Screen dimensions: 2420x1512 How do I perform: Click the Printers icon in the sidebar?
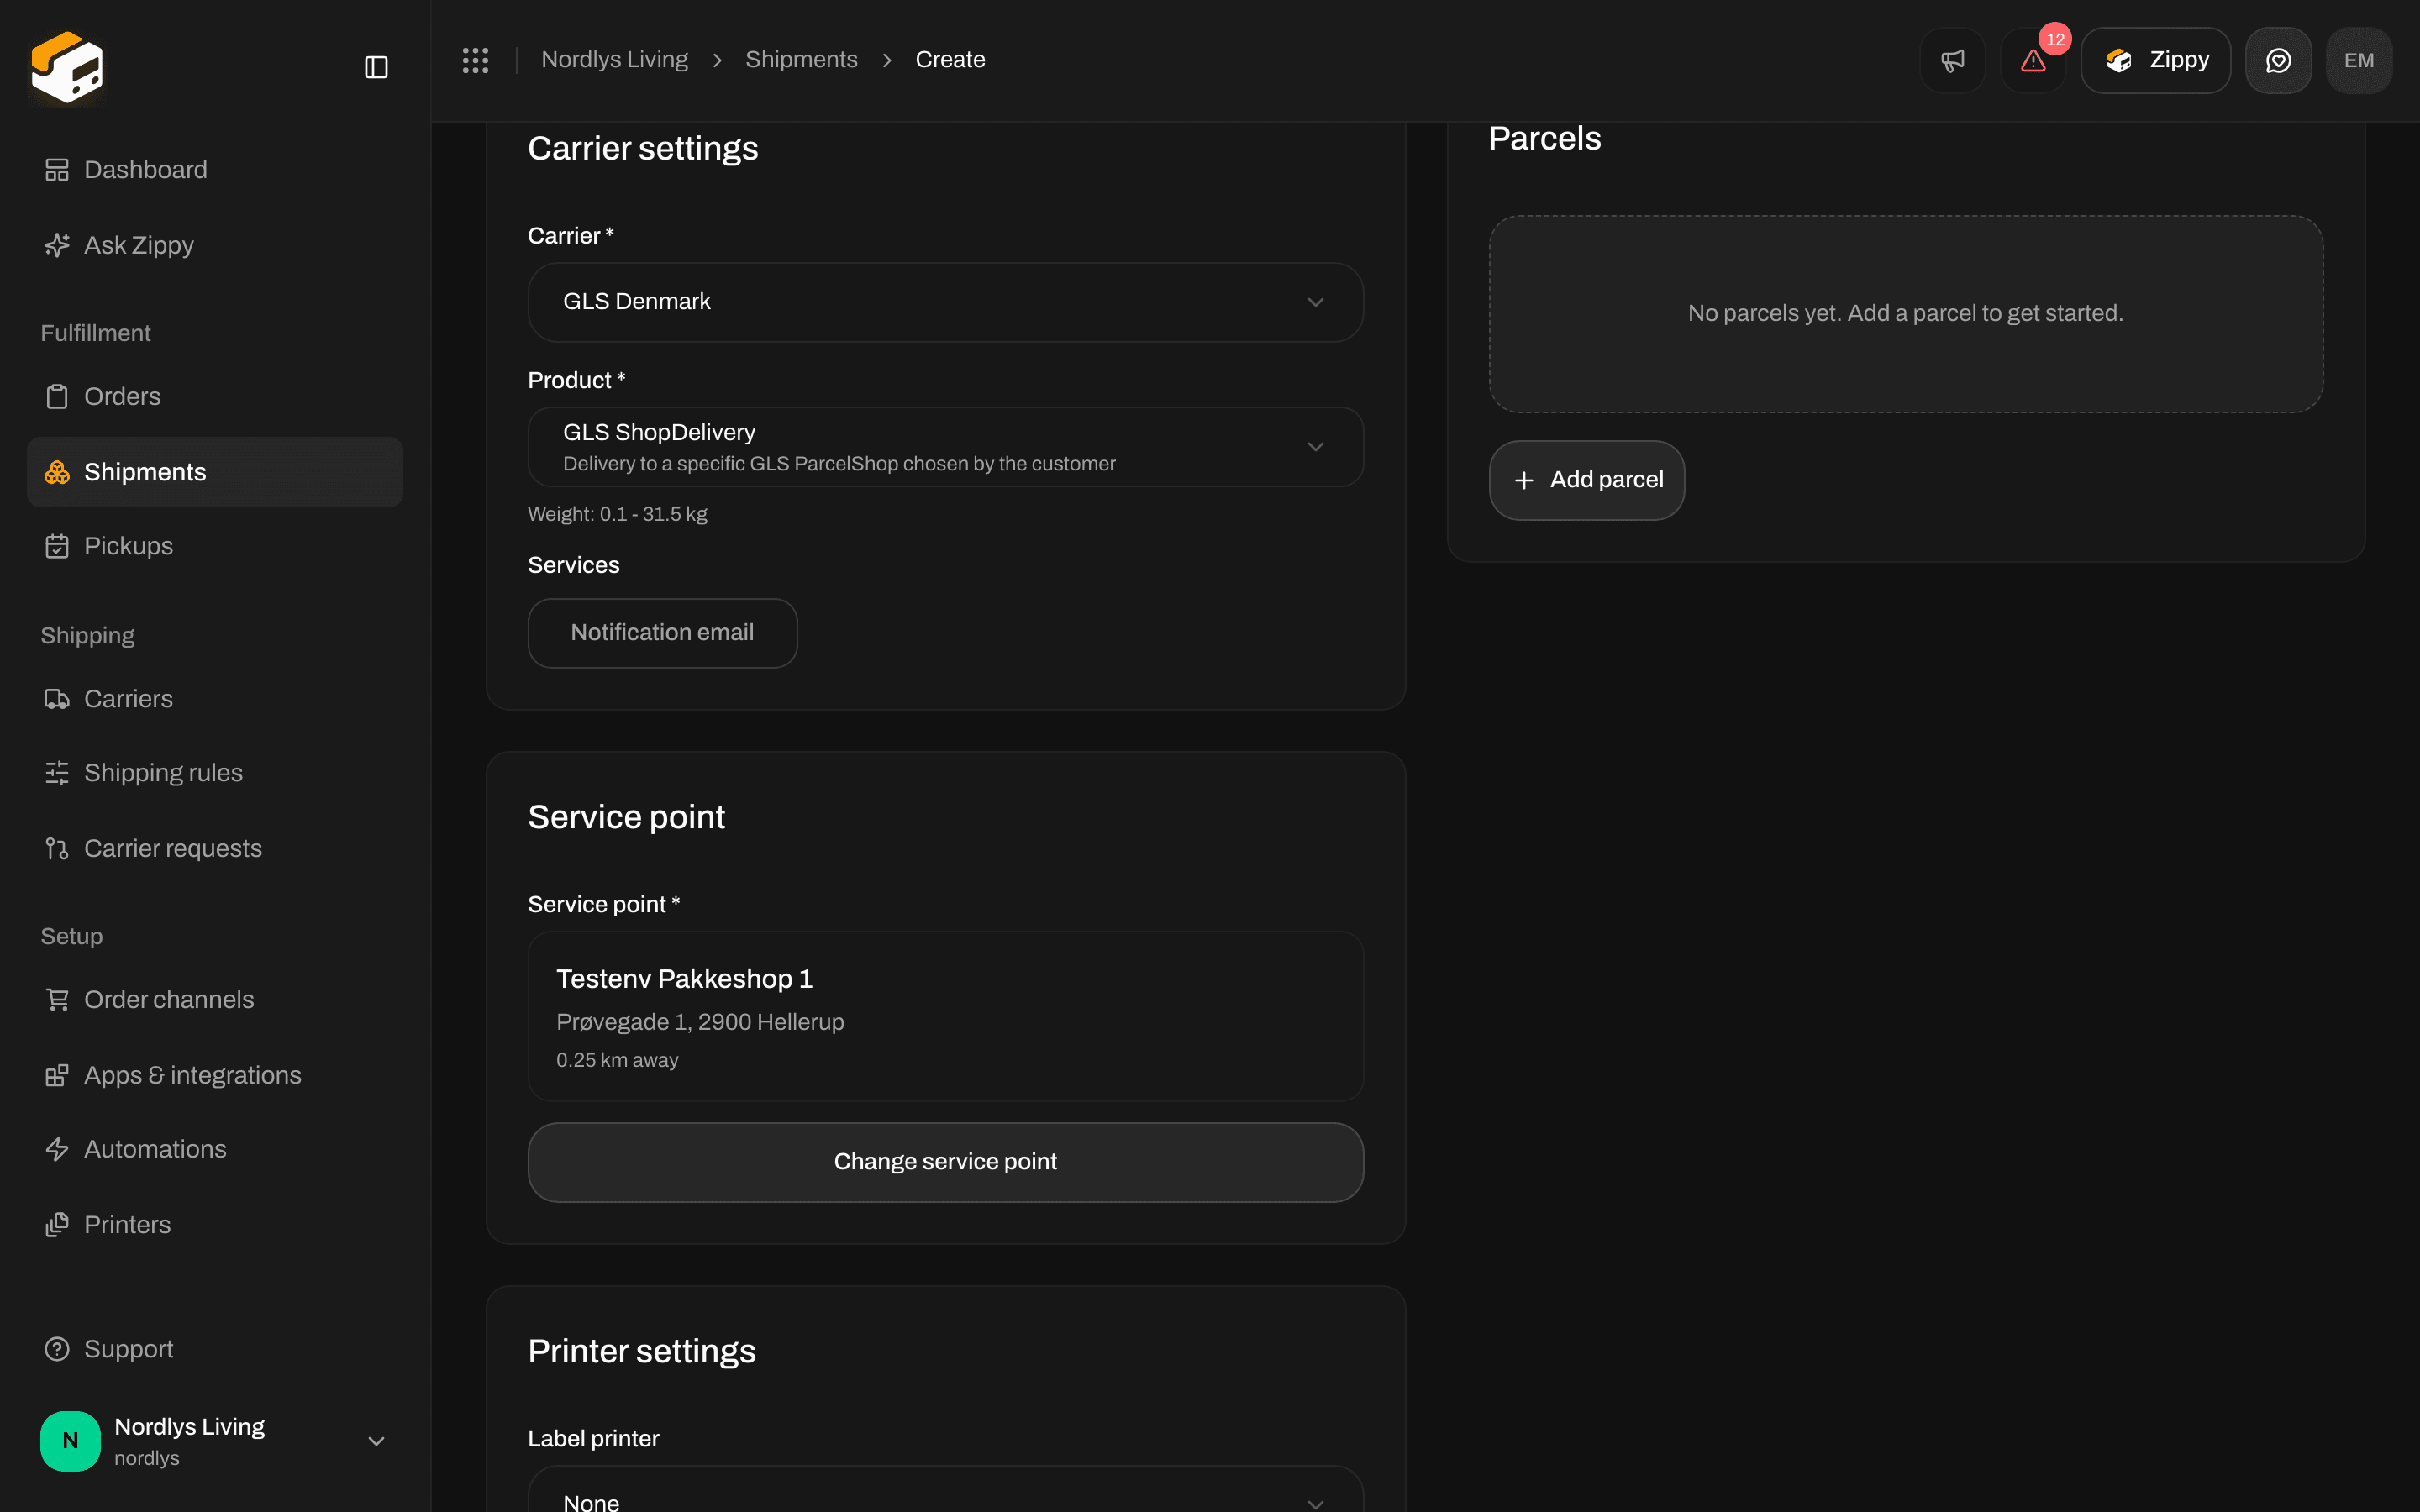[57, 1225]
